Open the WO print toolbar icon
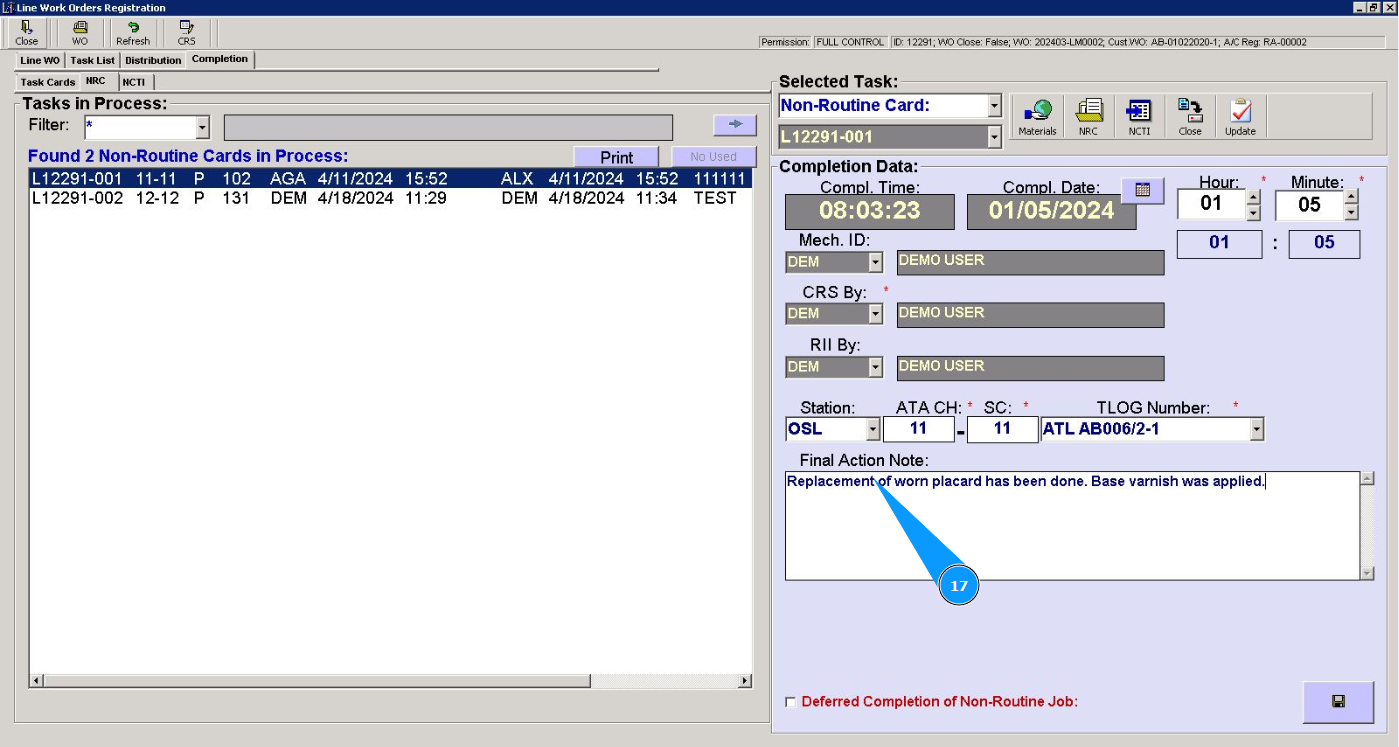Viewport: 1399px width, 747px height. (x=80, y=33)
